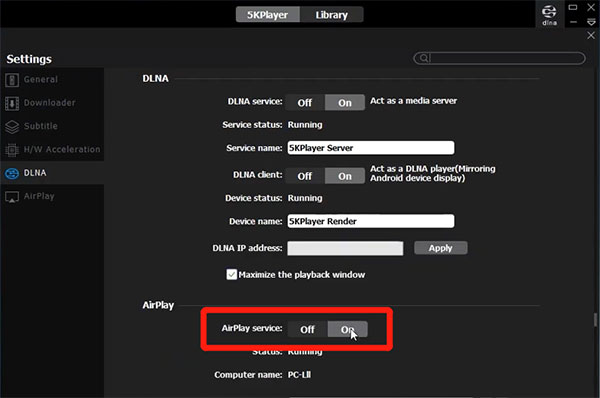Image resolution: width=600 pixels, height=398 pixels.
Task: Click Device status 'Running' text
Action: pyautogui.click(x=305, y=198)
